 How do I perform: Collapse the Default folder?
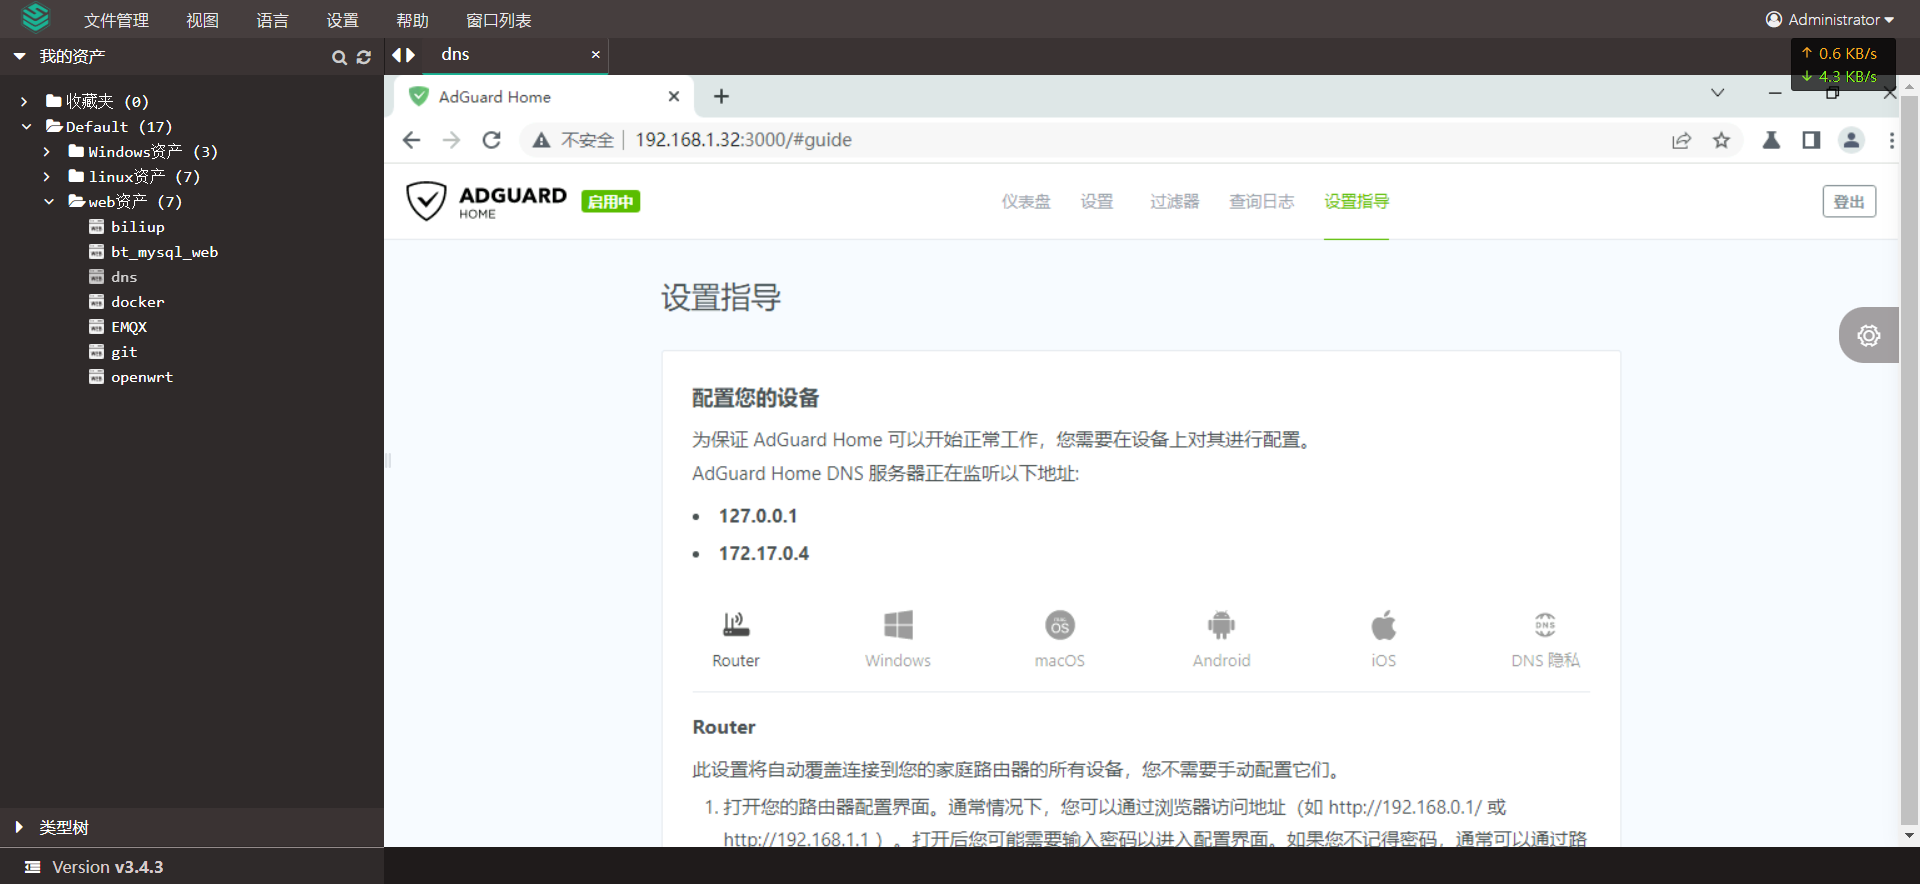(x=27, y=127)
